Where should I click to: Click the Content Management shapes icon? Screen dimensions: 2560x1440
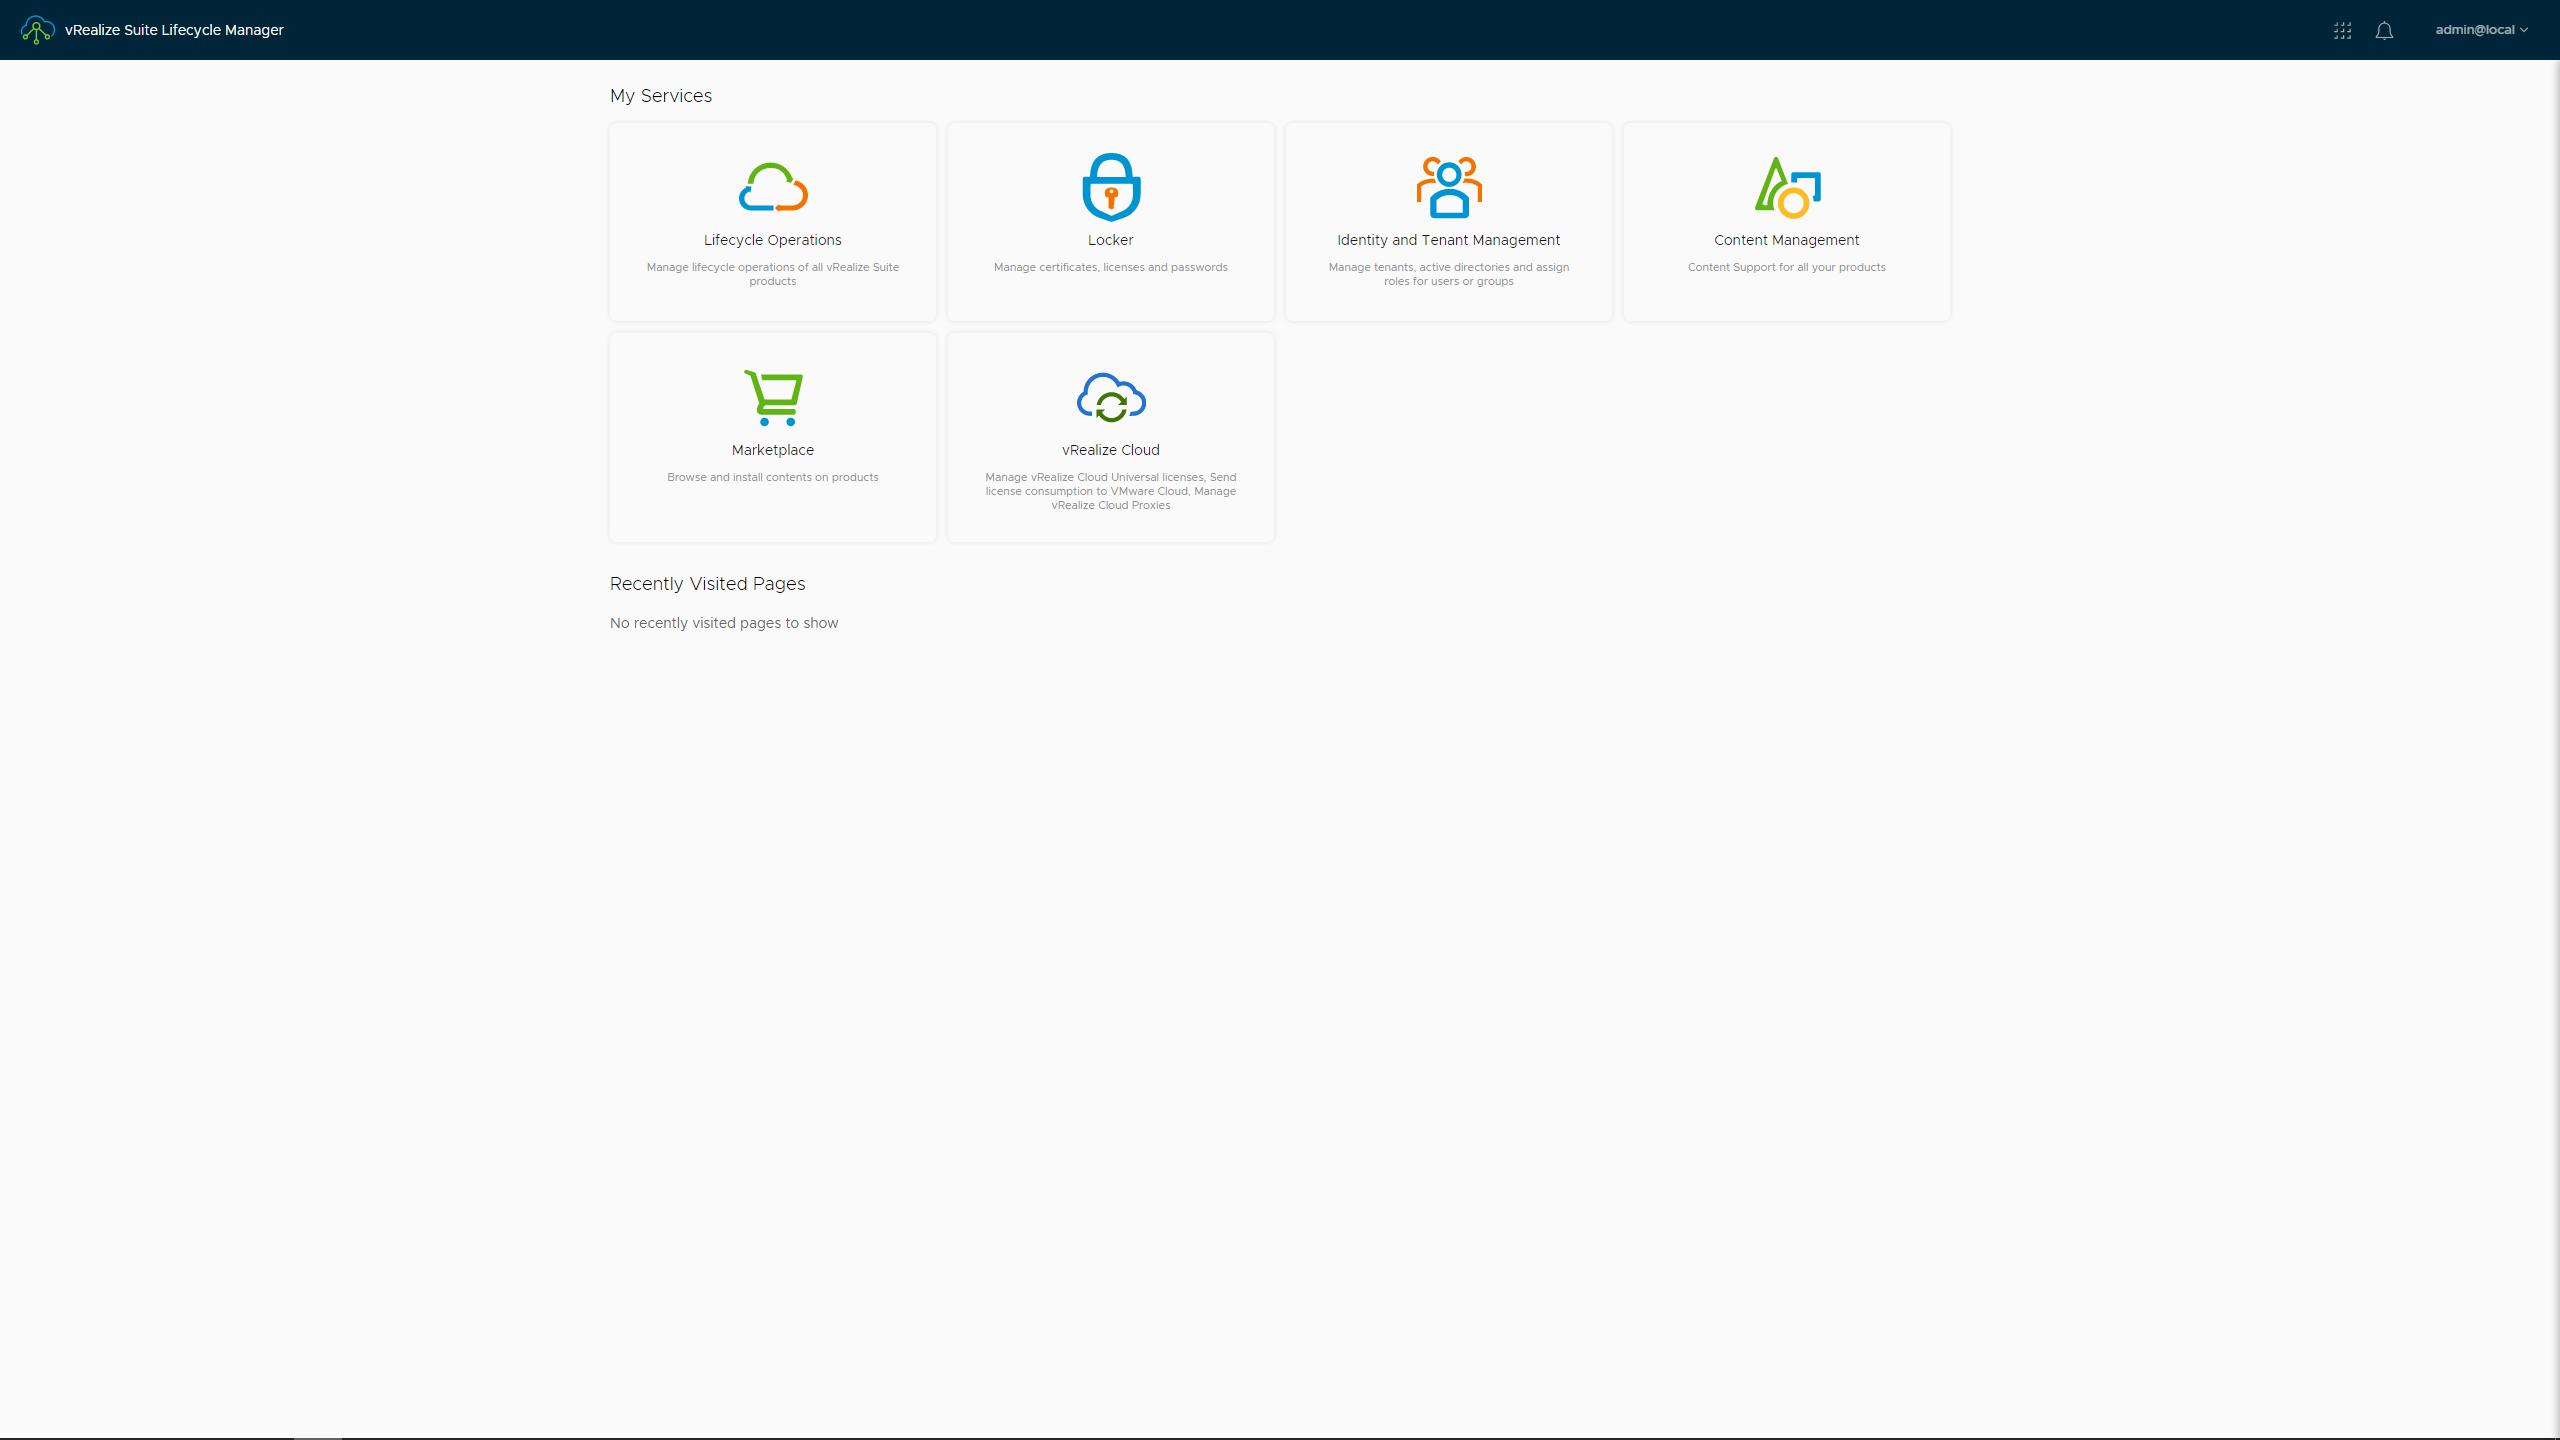[1787, 187]
